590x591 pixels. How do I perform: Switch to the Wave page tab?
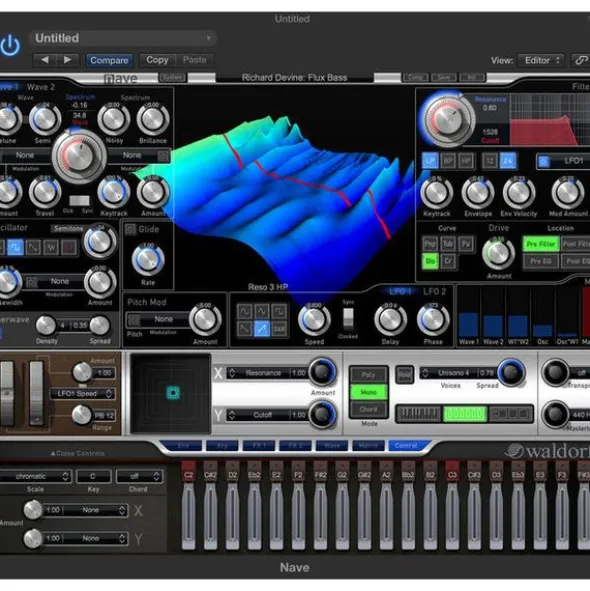pos(332,446)
